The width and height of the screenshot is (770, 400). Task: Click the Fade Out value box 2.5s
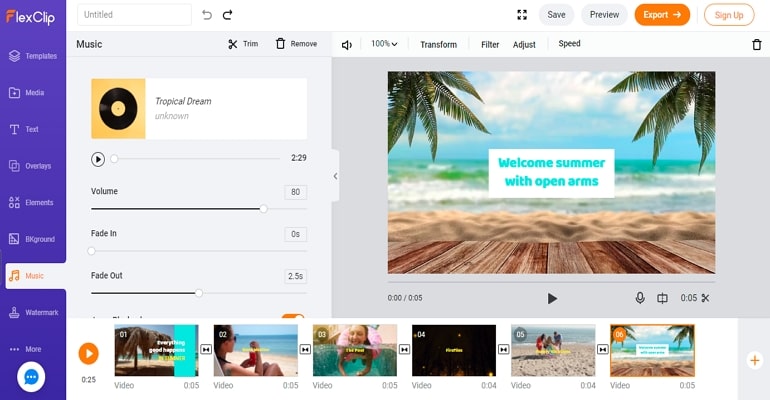296,276
